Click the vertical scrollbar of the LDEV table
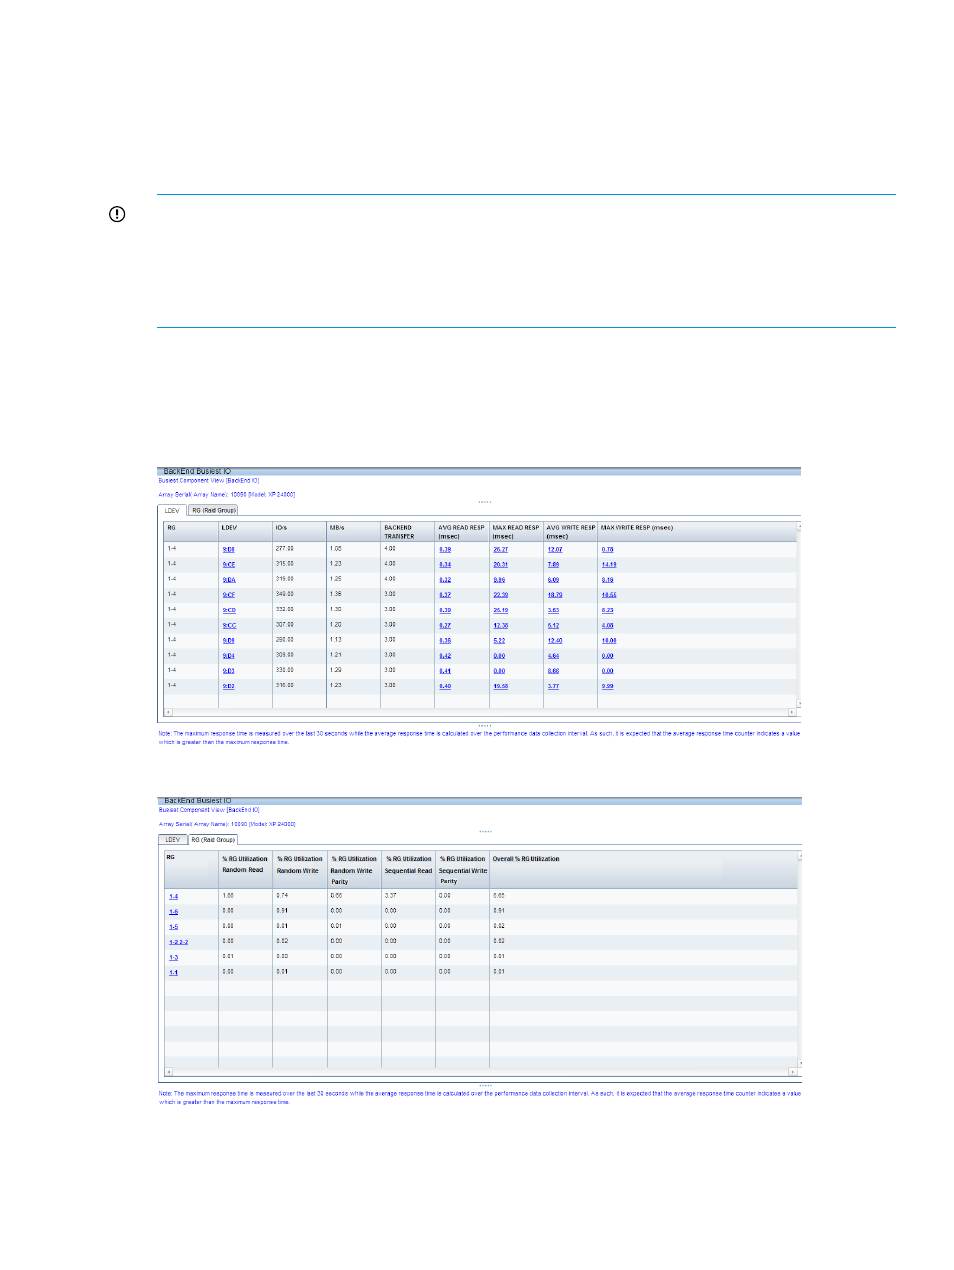The width and height of the screenshot is (954, 1270). (x=799, y=613)
